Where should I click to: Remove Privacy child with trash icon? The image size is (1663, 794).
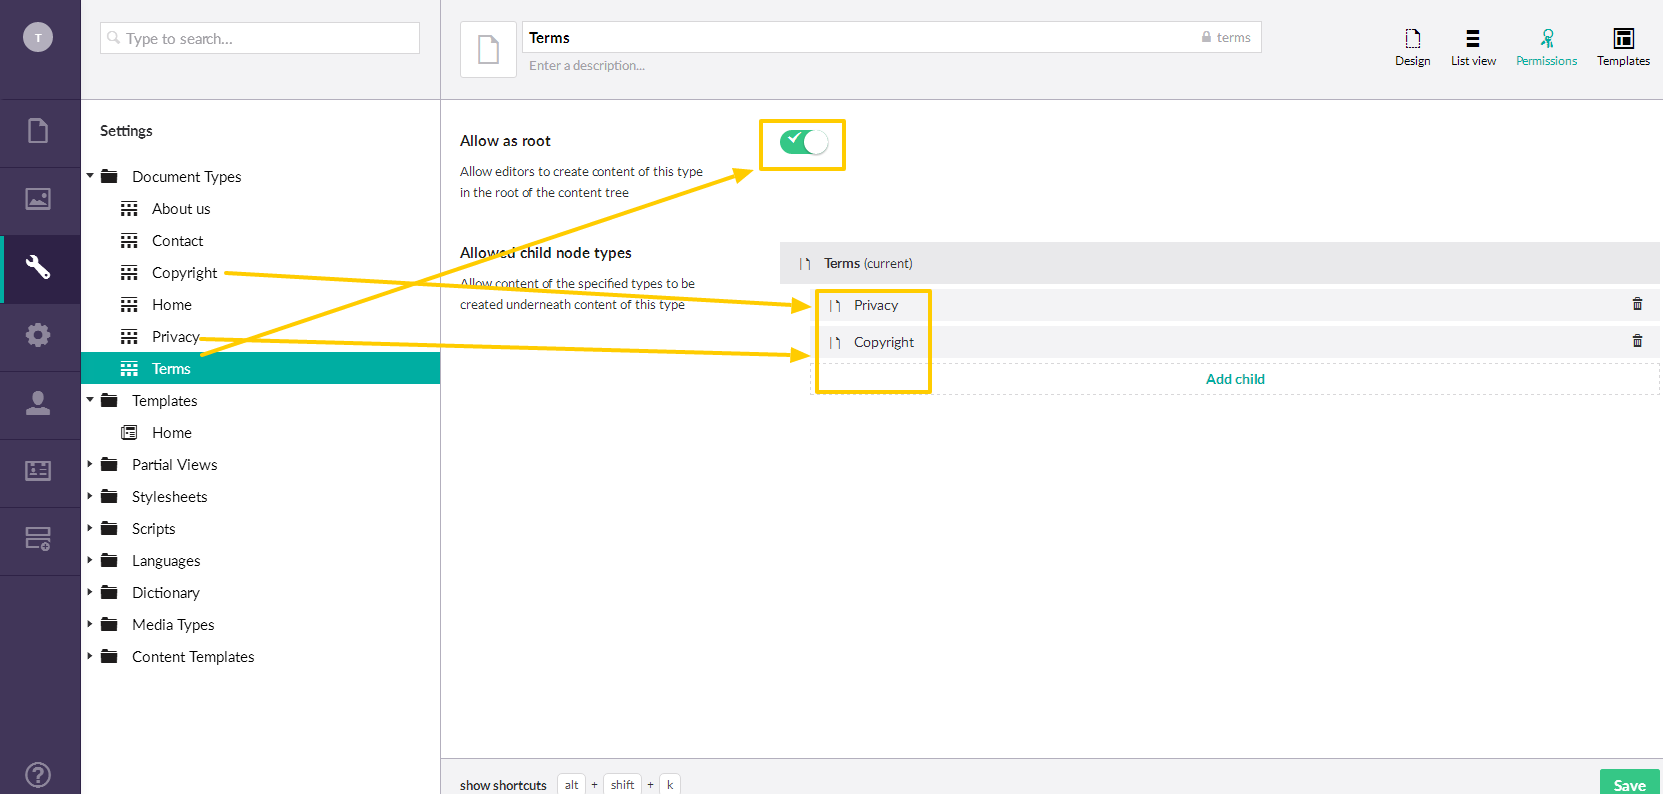click(x=1637, y=304)
